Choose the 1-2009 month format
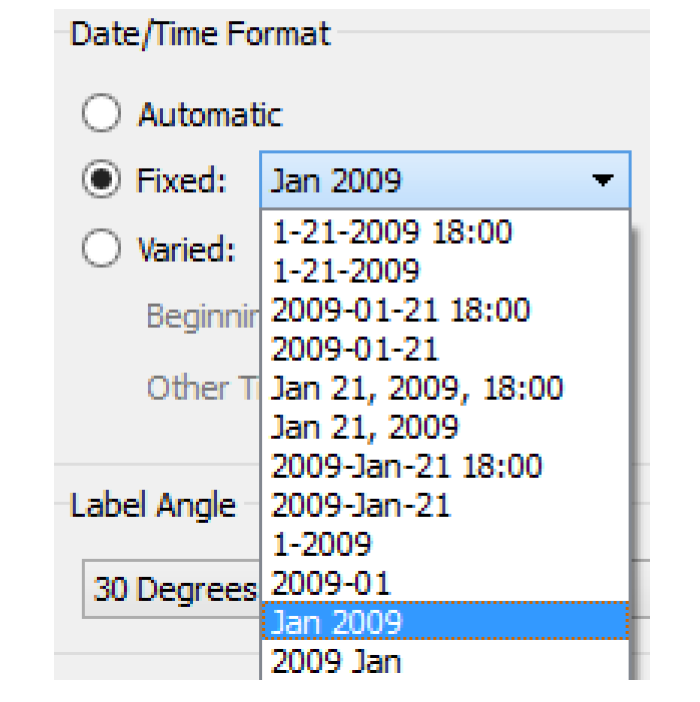Screen dimensions: 700x702 point(321,544)
